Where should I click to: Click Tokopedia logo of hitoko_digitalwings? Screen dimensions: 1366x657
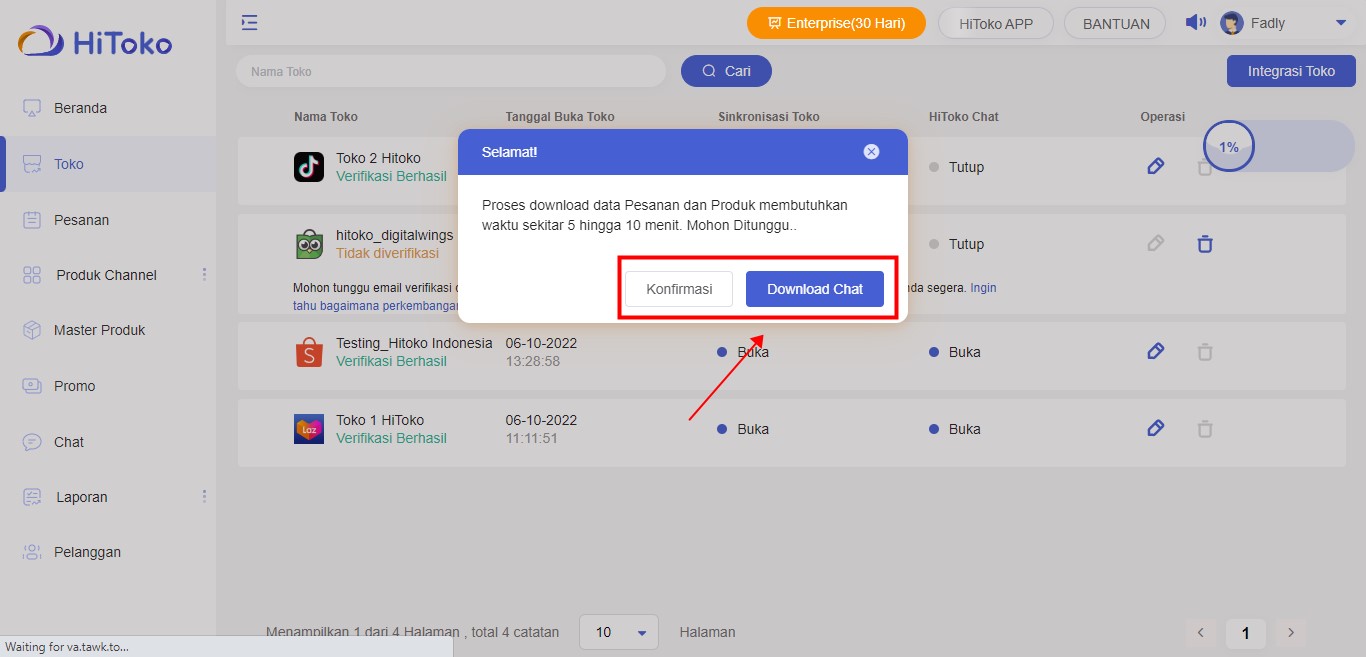(x=309, y=244)
